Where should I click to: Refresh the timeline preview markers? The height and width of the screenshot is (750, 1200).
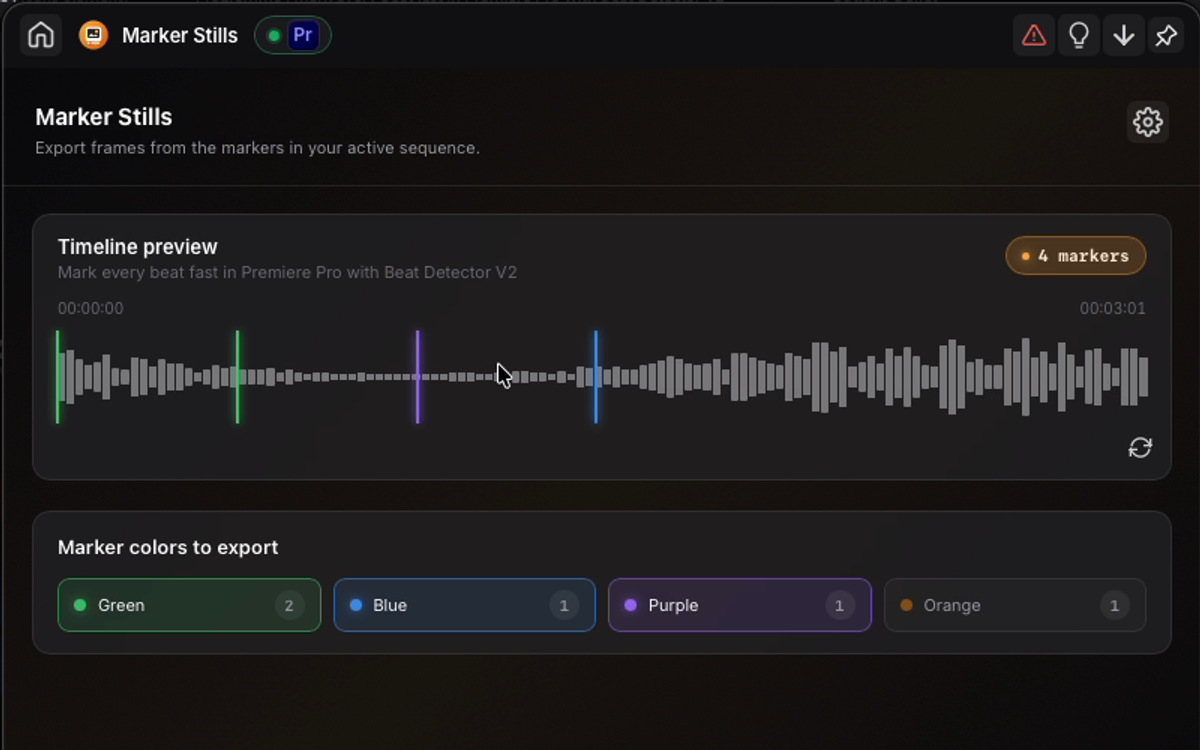[1140, 447]
